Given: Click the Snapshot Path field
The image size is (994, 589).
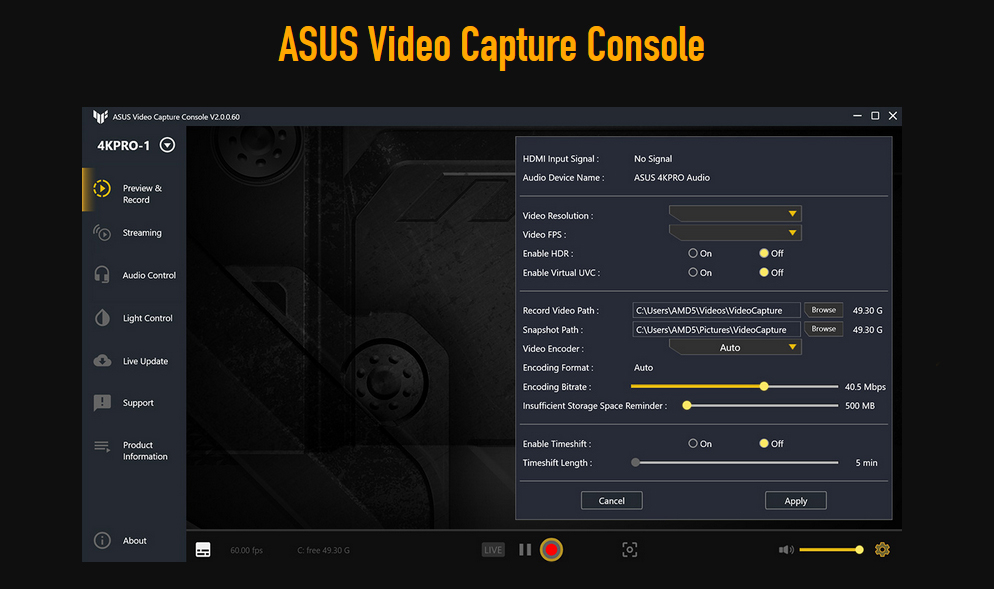Looking at the screenshot, I should click(x=716, y=329).
